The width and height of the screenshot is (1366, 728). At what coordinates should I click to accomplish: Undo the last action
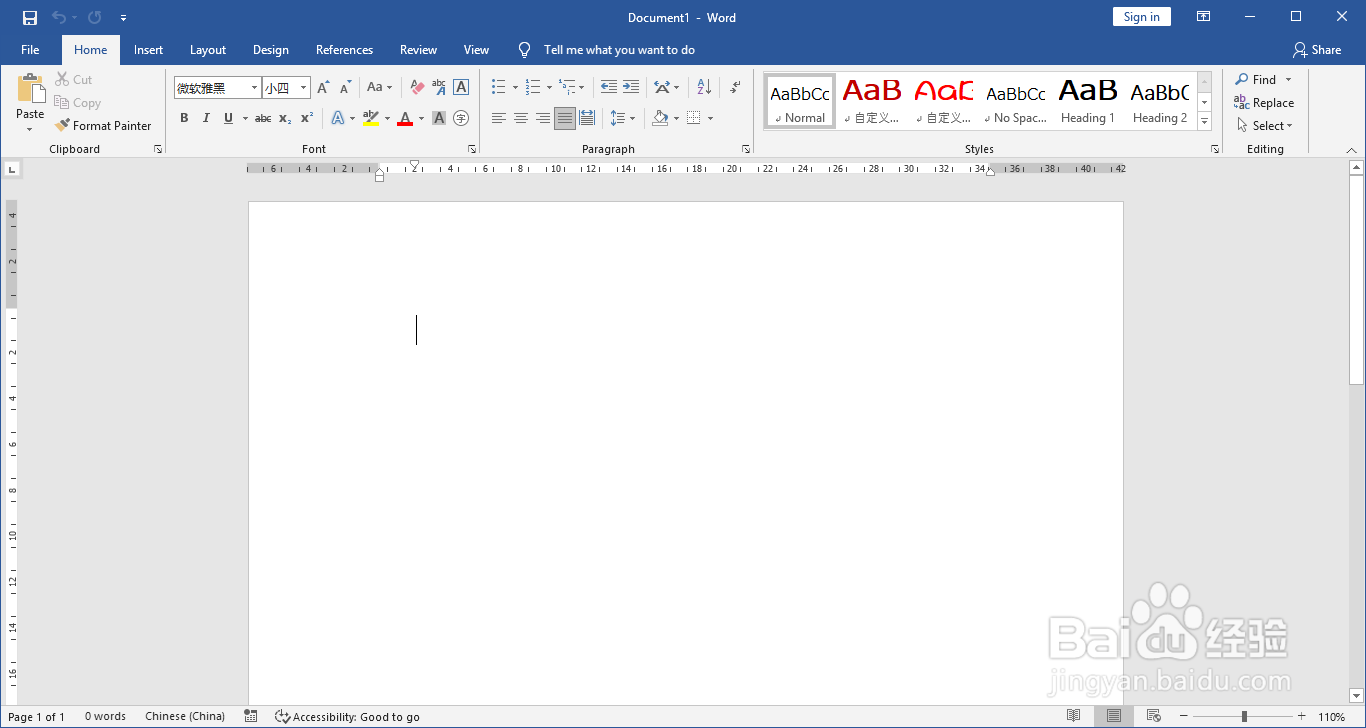pyautogui.click(x=59, y=17)
